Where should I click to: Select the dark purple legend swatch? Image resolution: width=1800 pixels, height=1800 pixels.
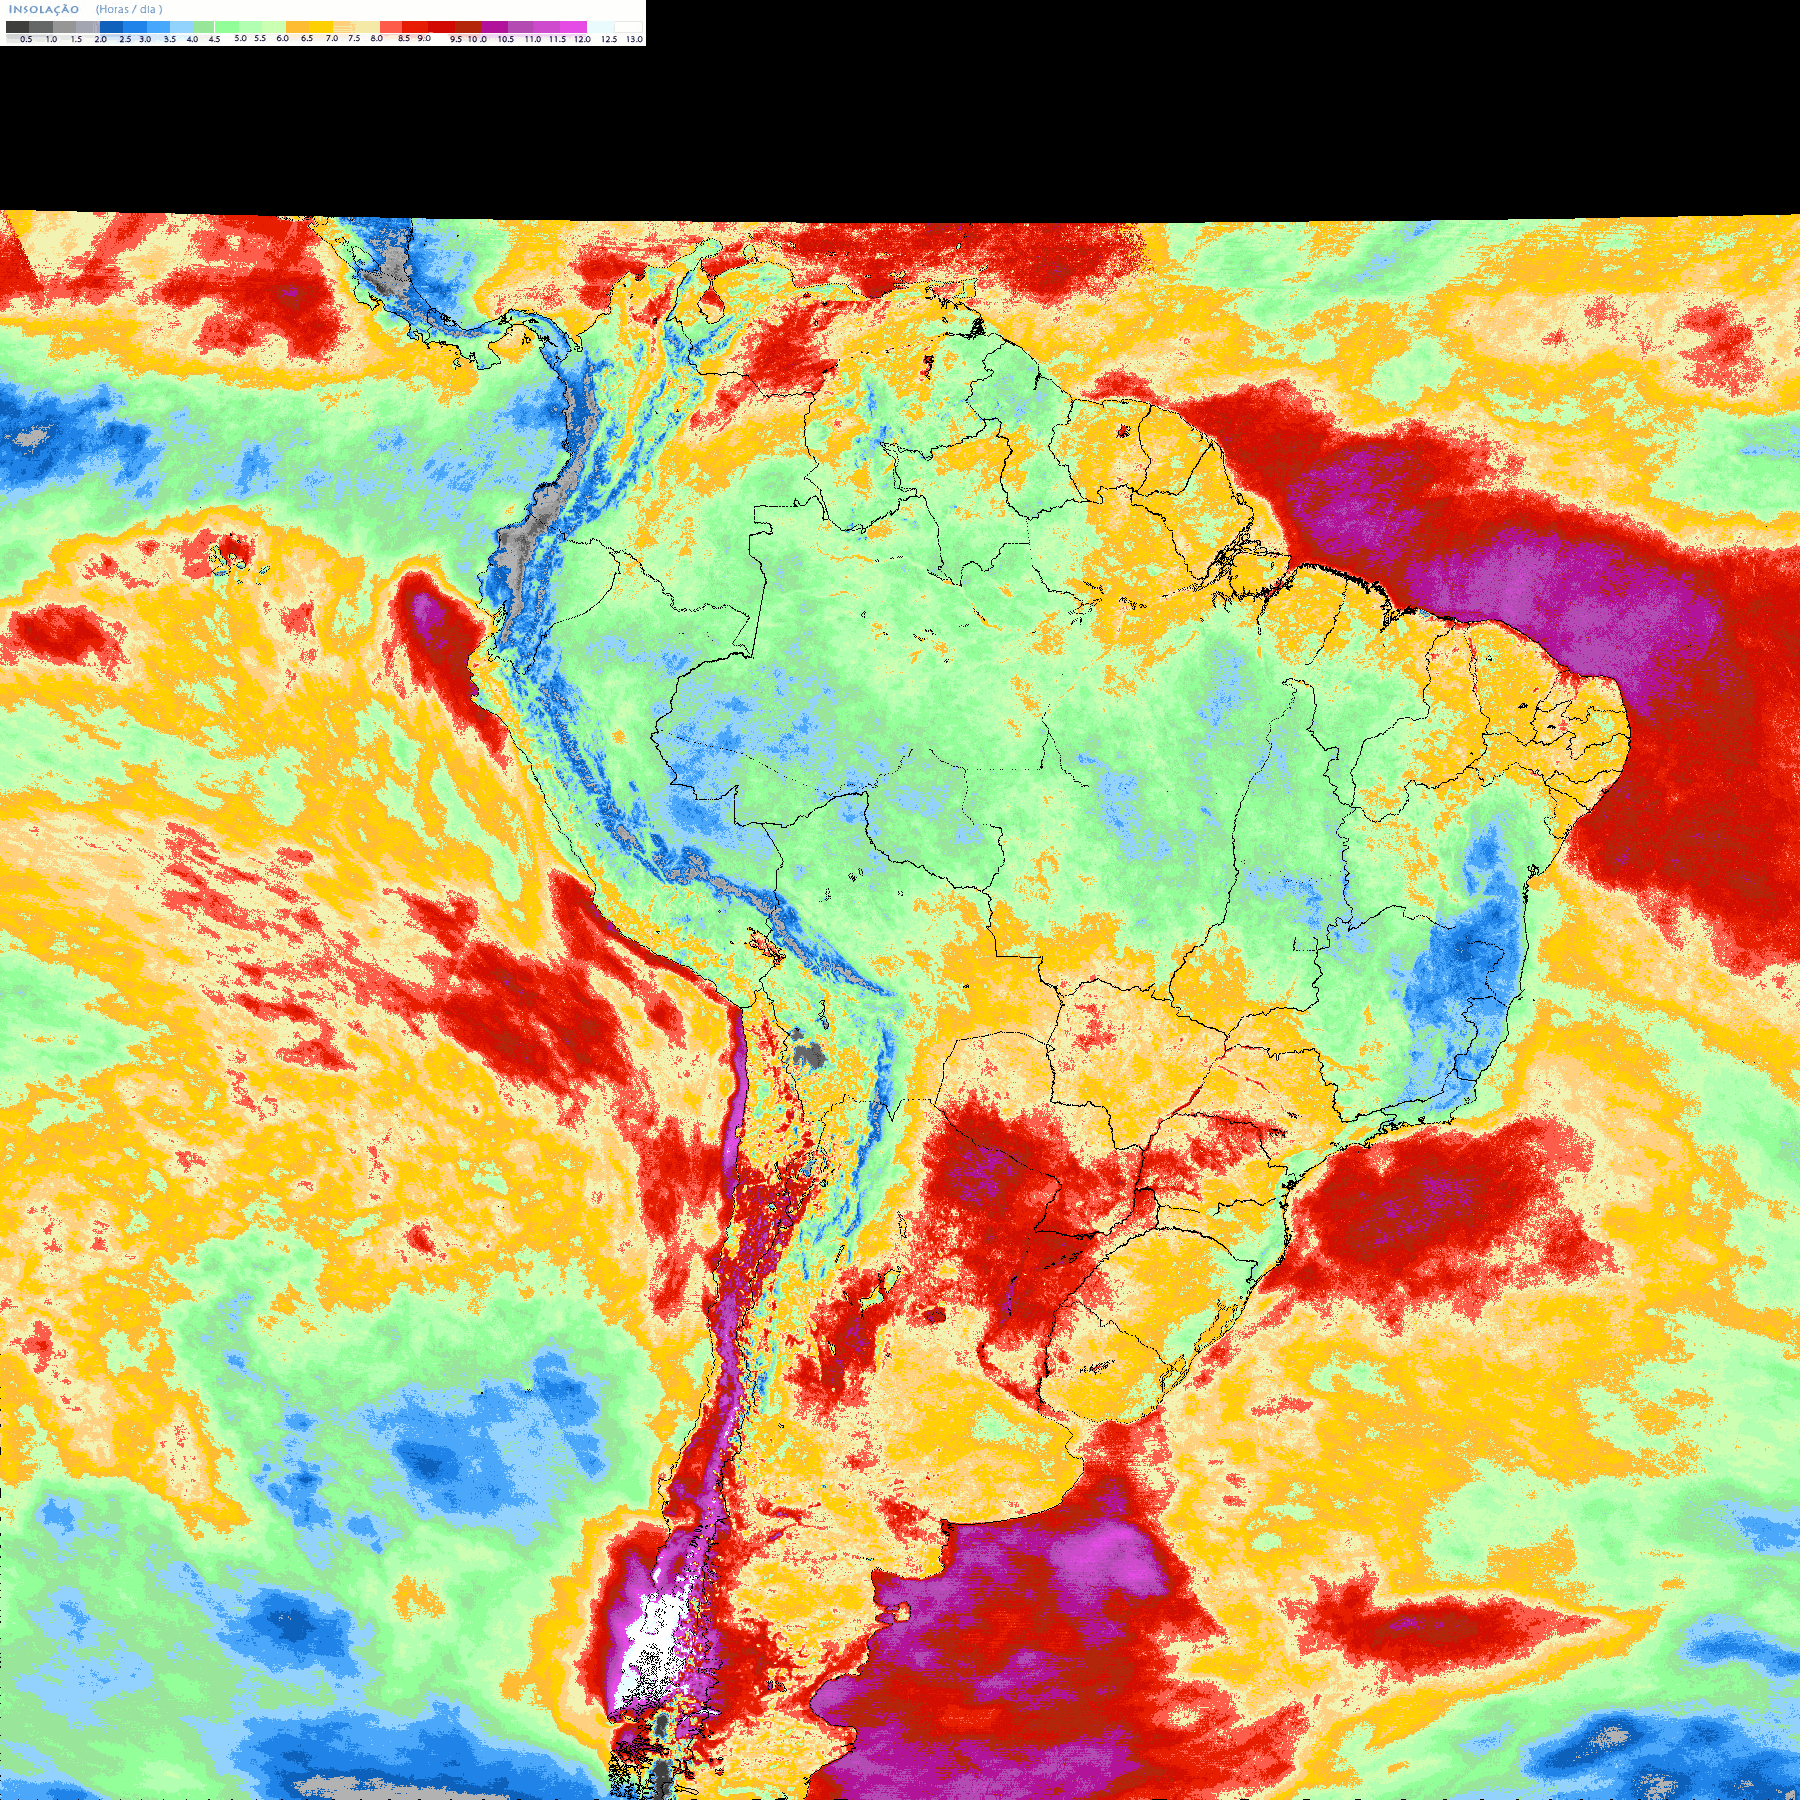point(494,27)
